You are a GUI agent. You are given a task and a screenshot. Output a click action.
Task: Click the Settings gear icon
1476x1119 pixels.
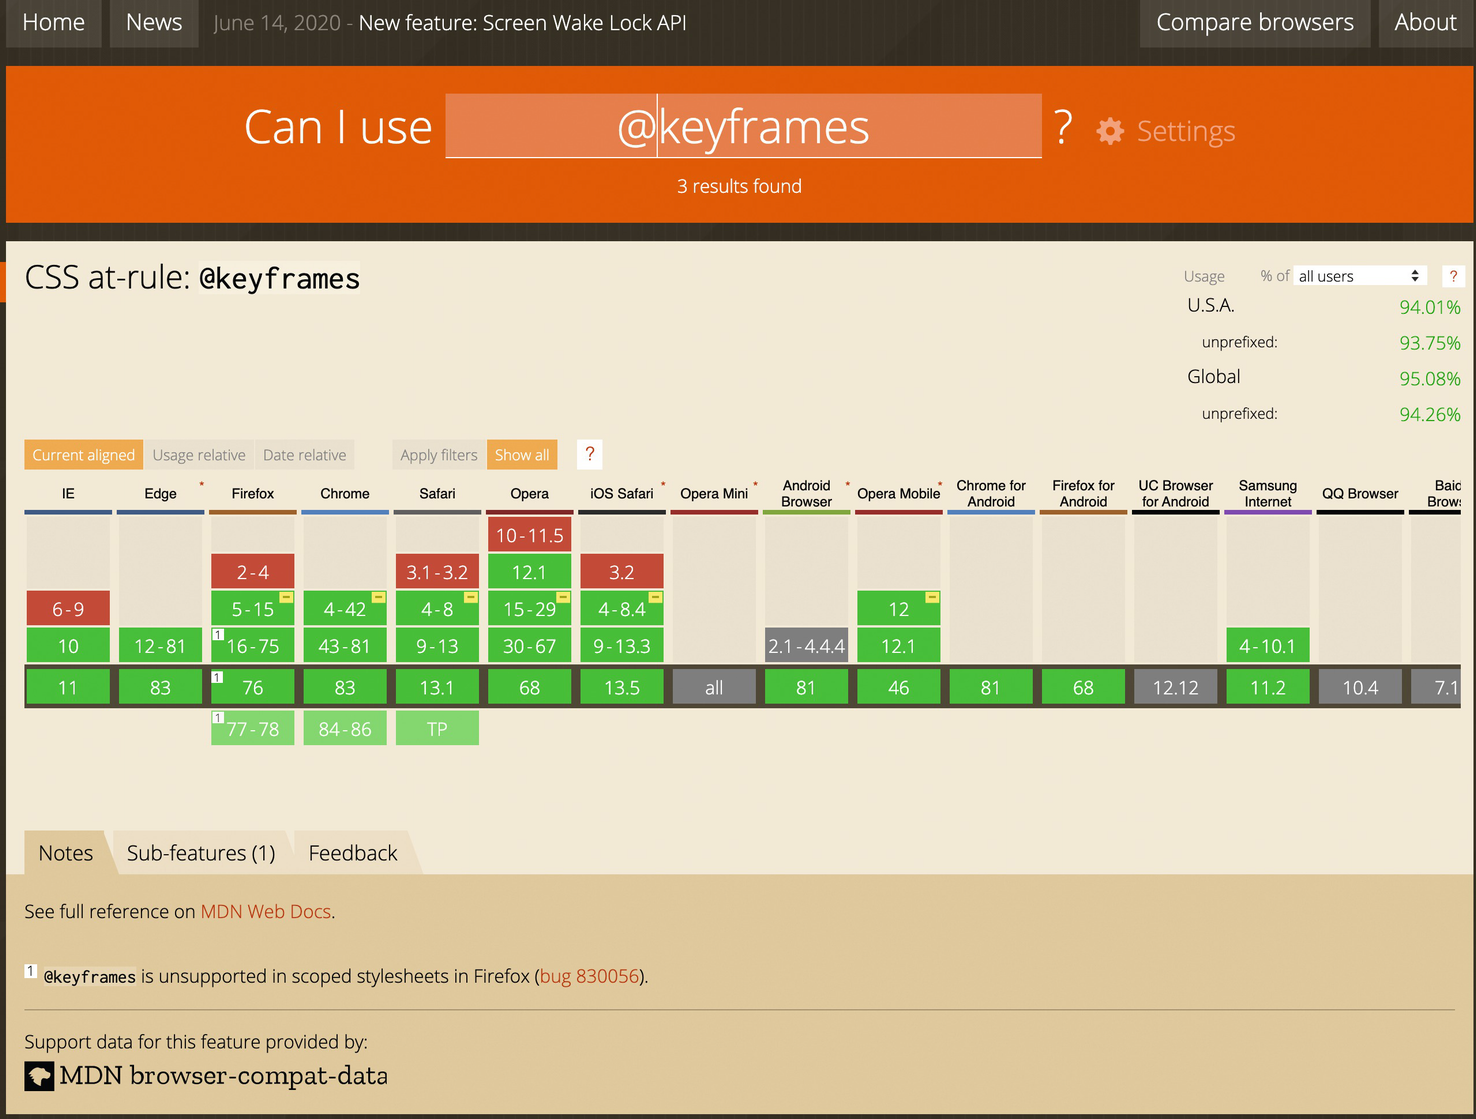point(1110,131)
